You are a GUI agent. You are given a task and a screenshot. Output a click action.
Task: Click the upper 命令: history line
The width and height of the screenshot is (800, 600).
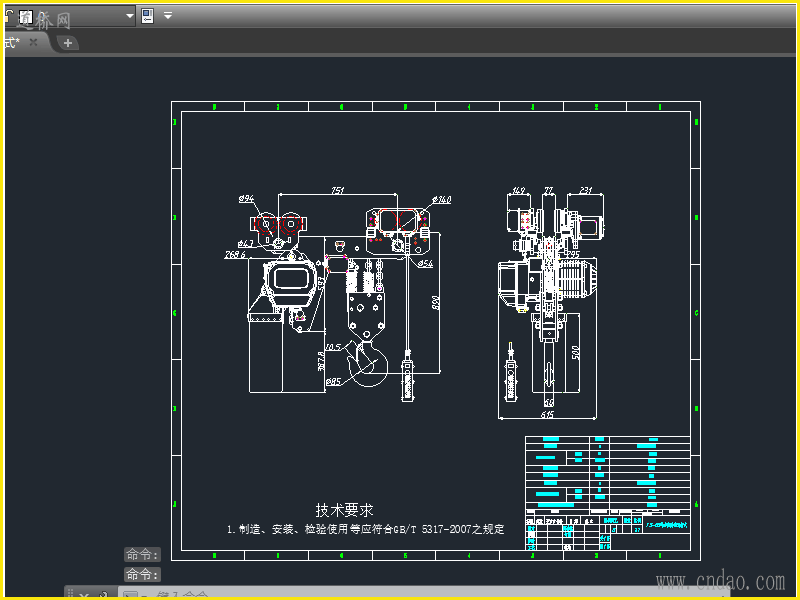(x=142, y=554)
